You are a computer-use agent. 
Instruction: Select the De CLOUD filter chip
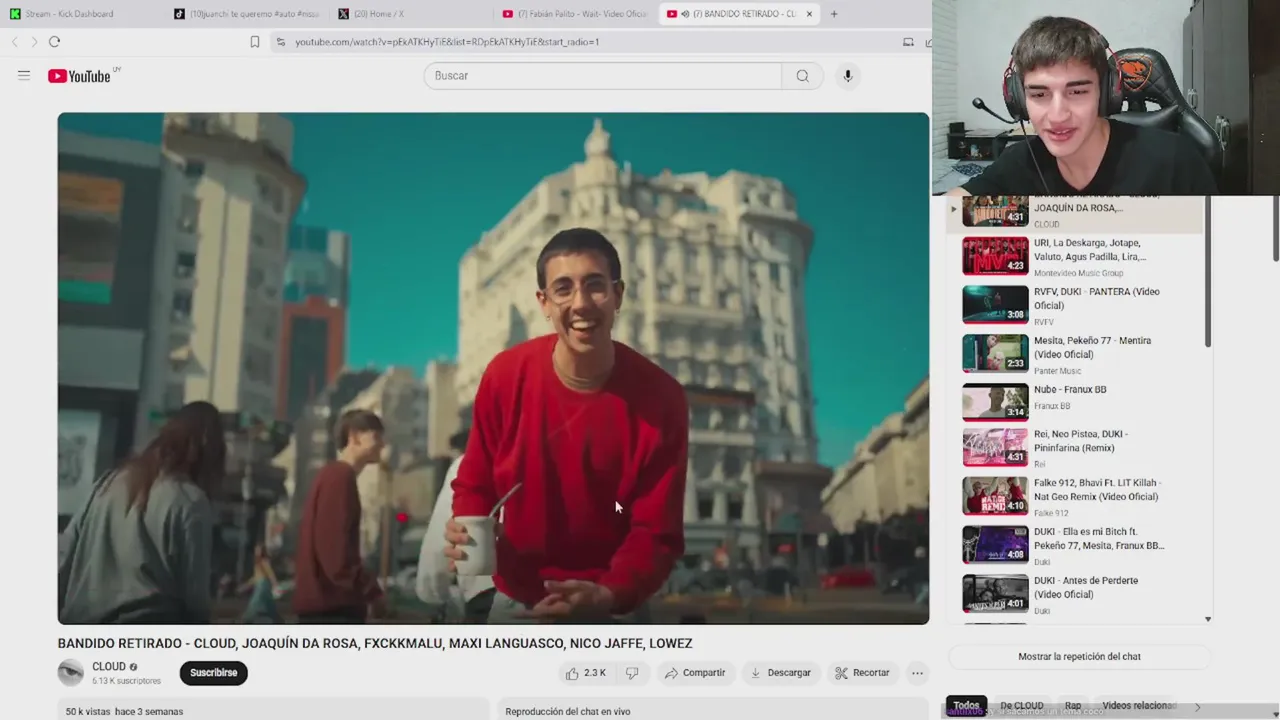1022,705
